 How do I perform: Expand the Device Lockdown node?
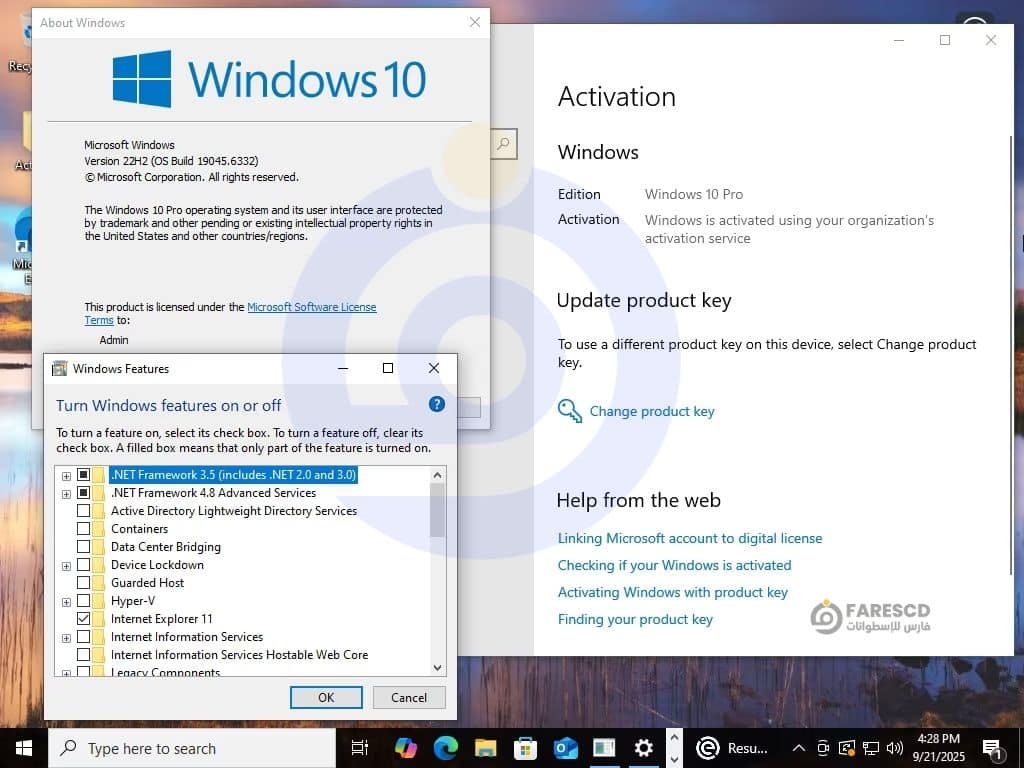(66, 565)
